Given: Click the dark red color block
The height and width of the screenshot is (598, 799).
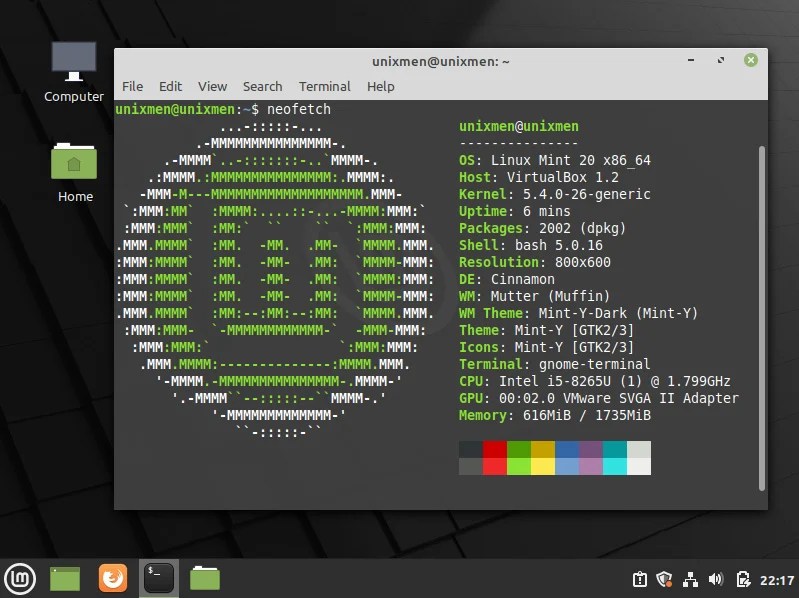Looking at the screenshot, I should click(x=495, y=449).
